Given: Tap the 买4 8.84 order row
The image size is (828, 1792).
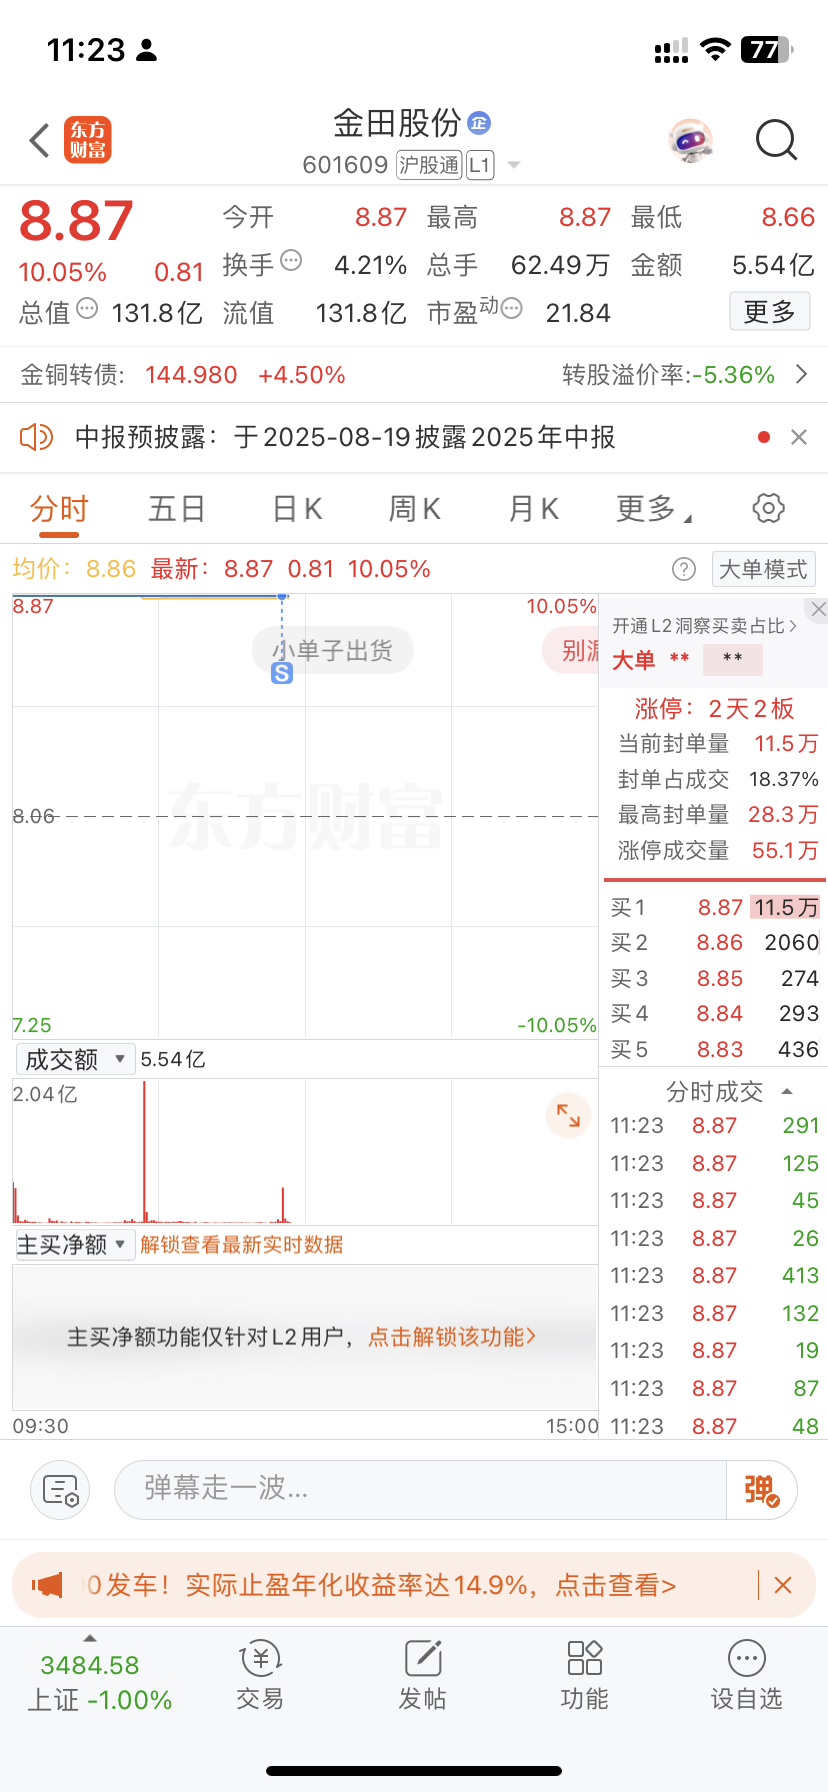Looking at the screenshot, I should click(714, 1014).
